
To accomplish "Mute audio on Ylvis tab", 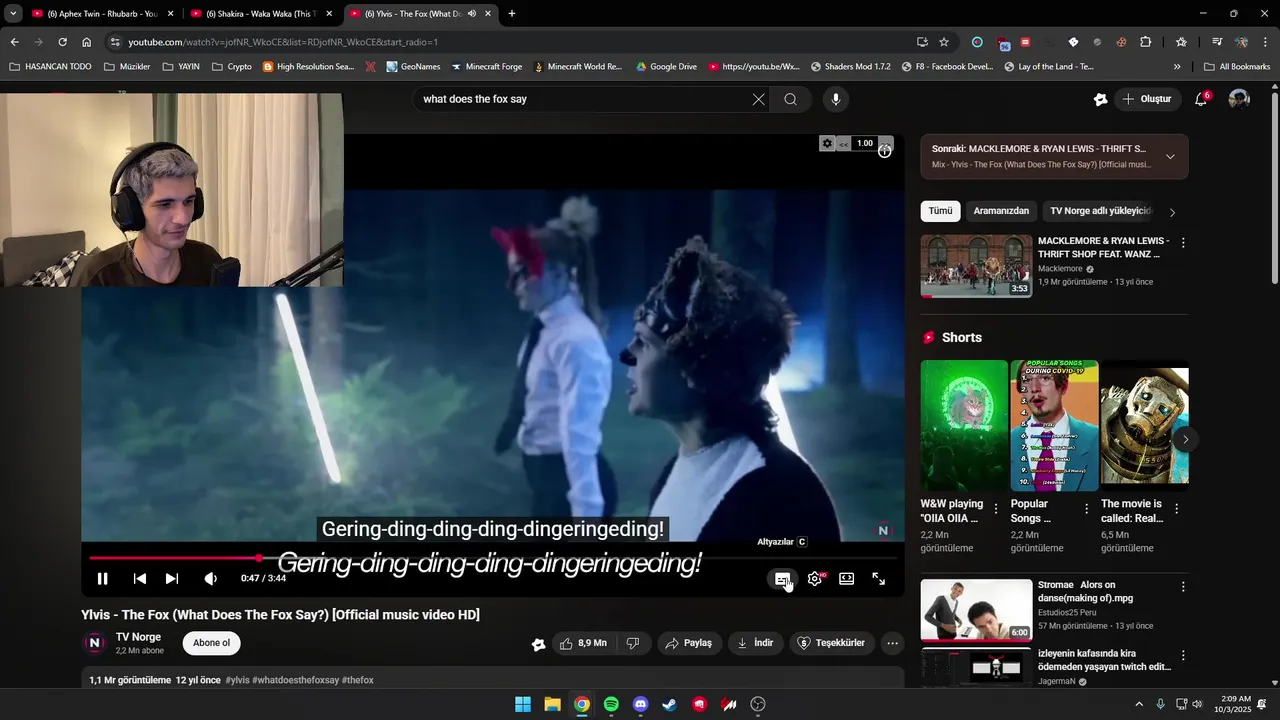I will 471,14.
